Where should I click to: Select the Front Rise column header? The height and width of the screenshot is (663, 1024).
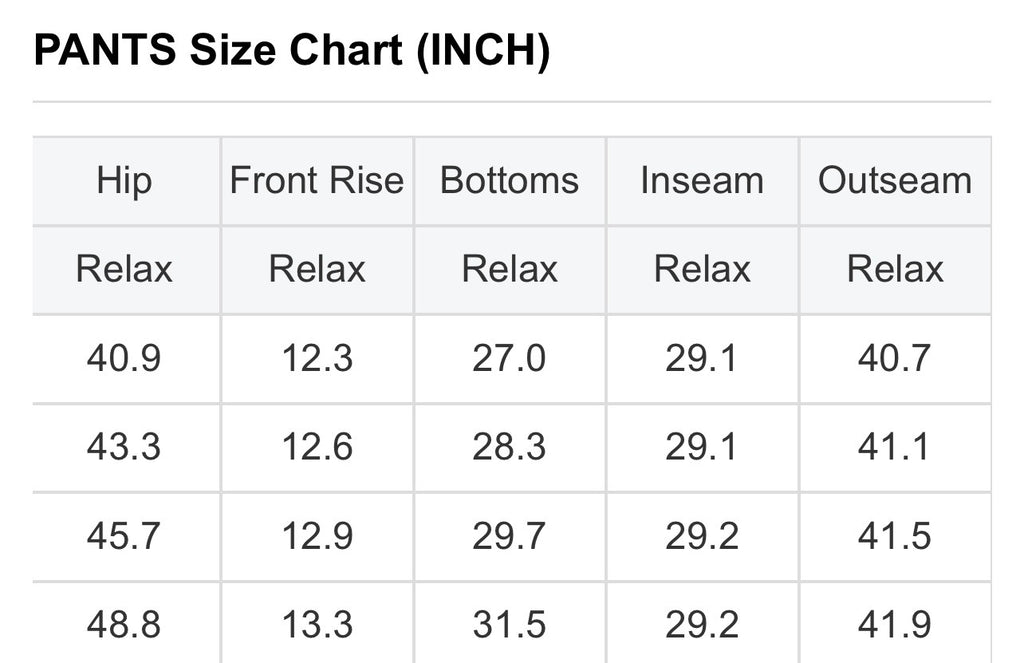[x=317, y=181]
